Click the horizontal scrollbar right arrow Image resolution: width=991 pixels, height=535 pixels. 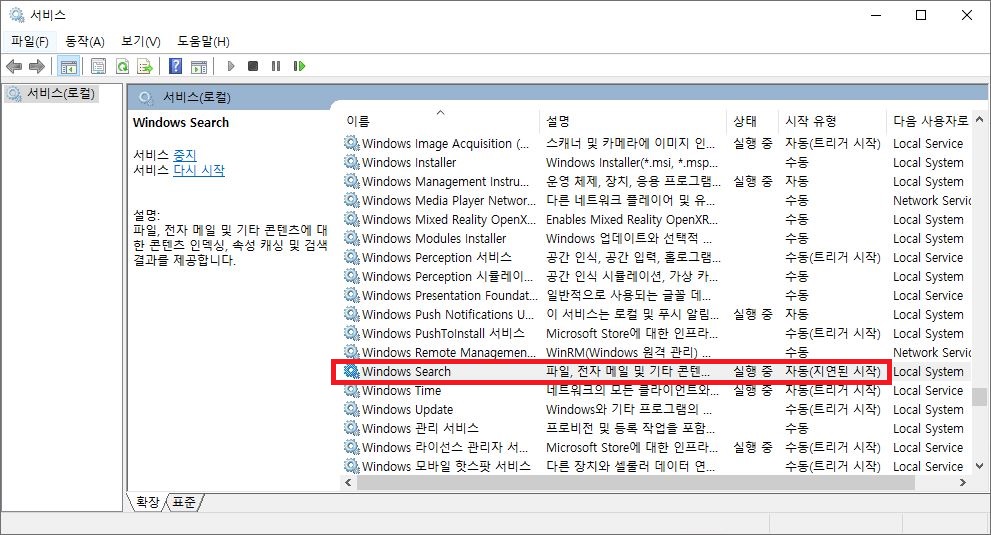(x=963, y=483)
